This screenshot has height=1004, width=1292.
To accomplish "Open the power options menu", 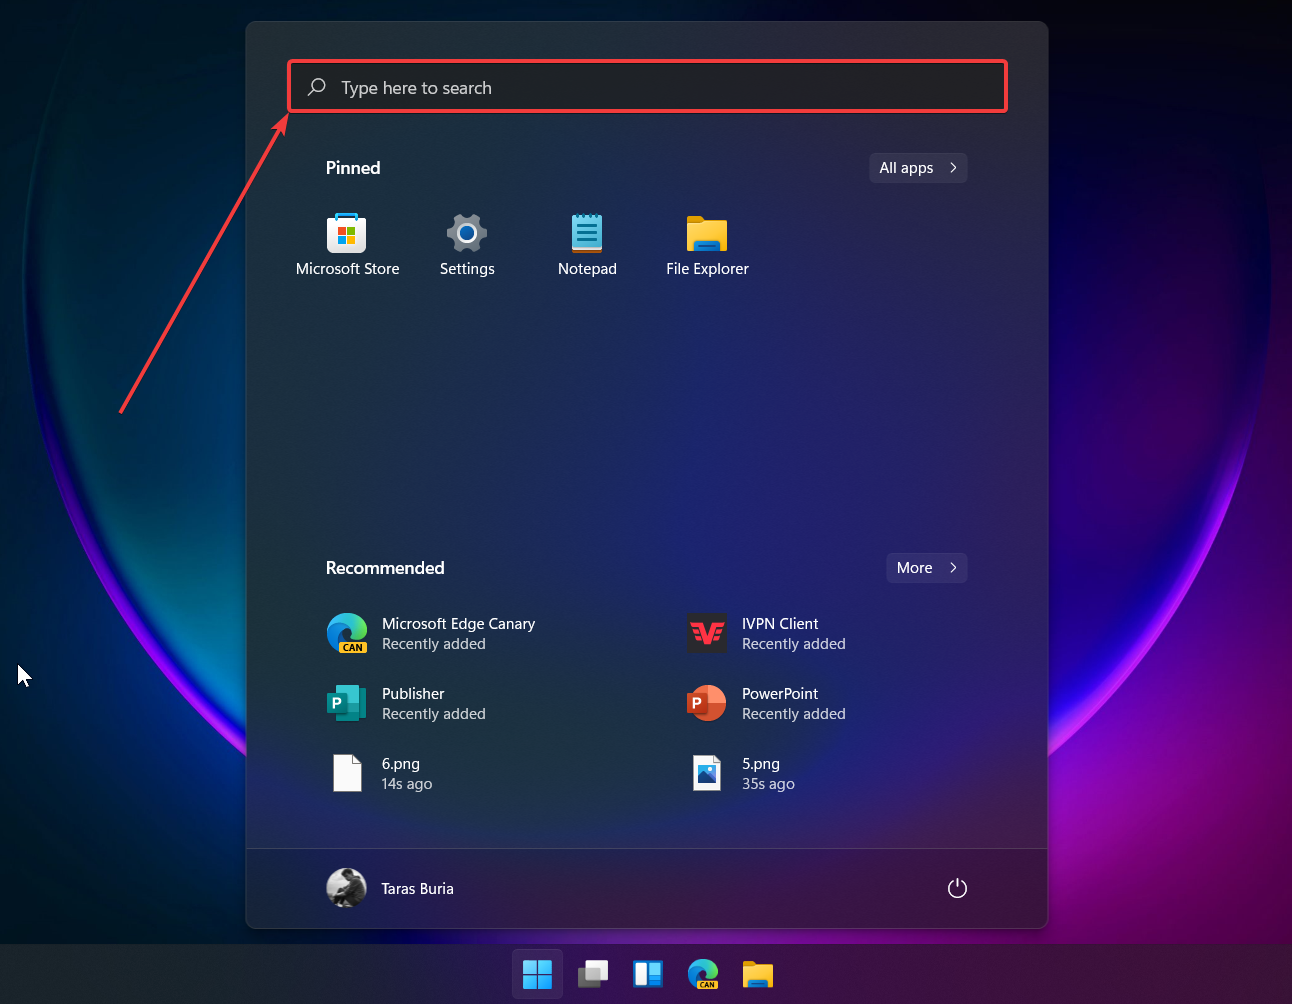I will [x=957, y=888].
